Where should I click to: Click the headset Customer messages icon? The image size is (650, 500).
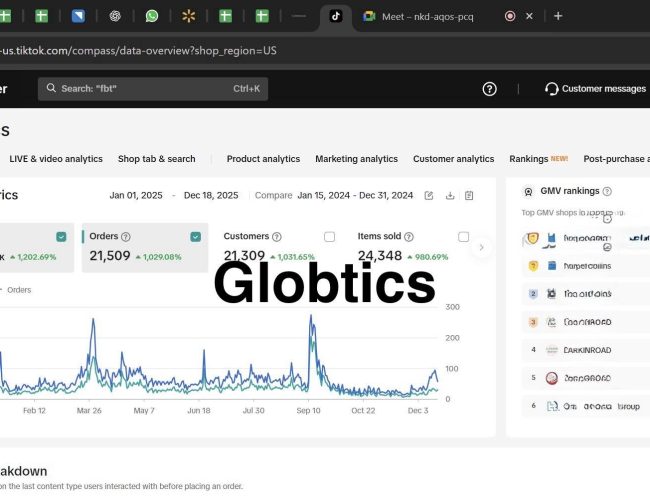coord(552,89)
